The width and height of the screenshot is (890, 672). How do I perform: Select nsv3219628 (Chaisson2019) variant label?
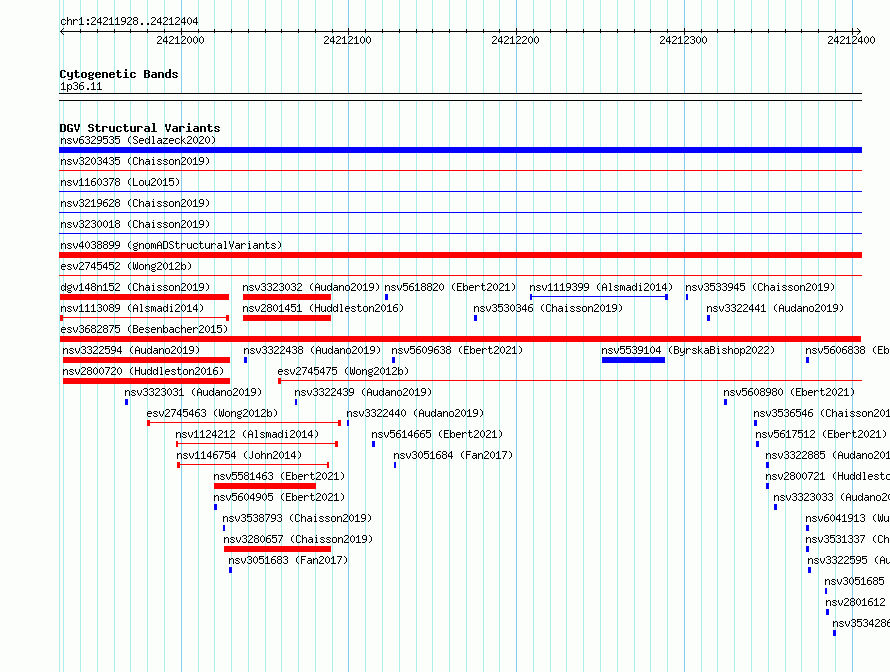(x=135, y=203)
